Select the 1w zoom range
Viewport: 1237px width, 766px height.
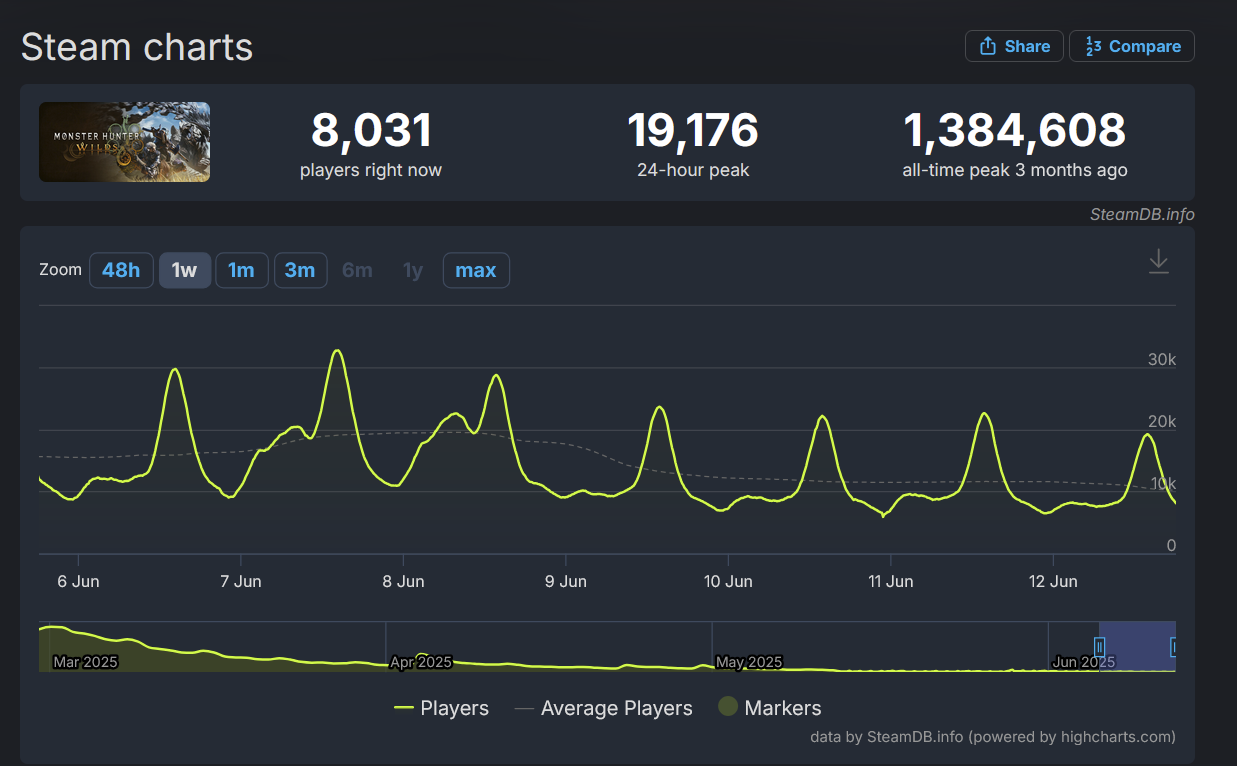184,270
